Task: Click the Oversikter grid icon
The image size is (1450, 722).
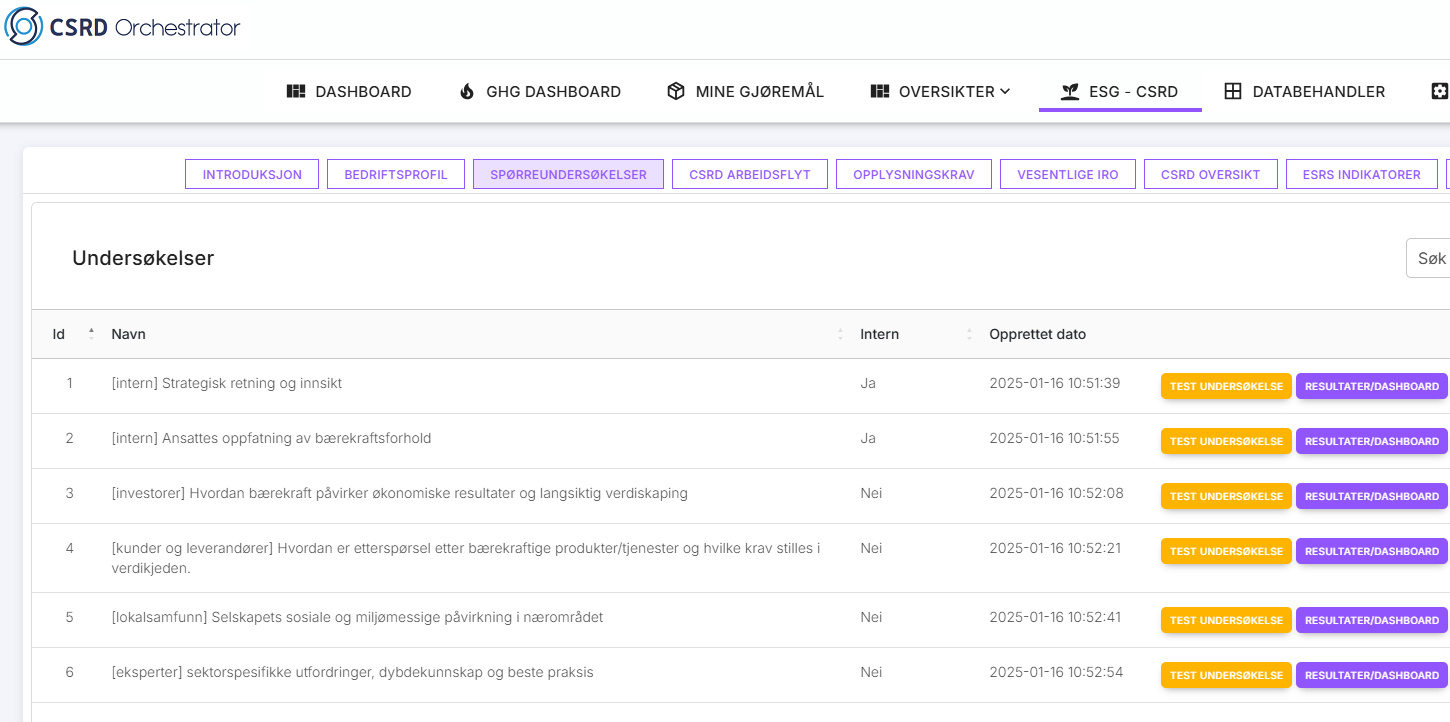Action: coord(880,91)
